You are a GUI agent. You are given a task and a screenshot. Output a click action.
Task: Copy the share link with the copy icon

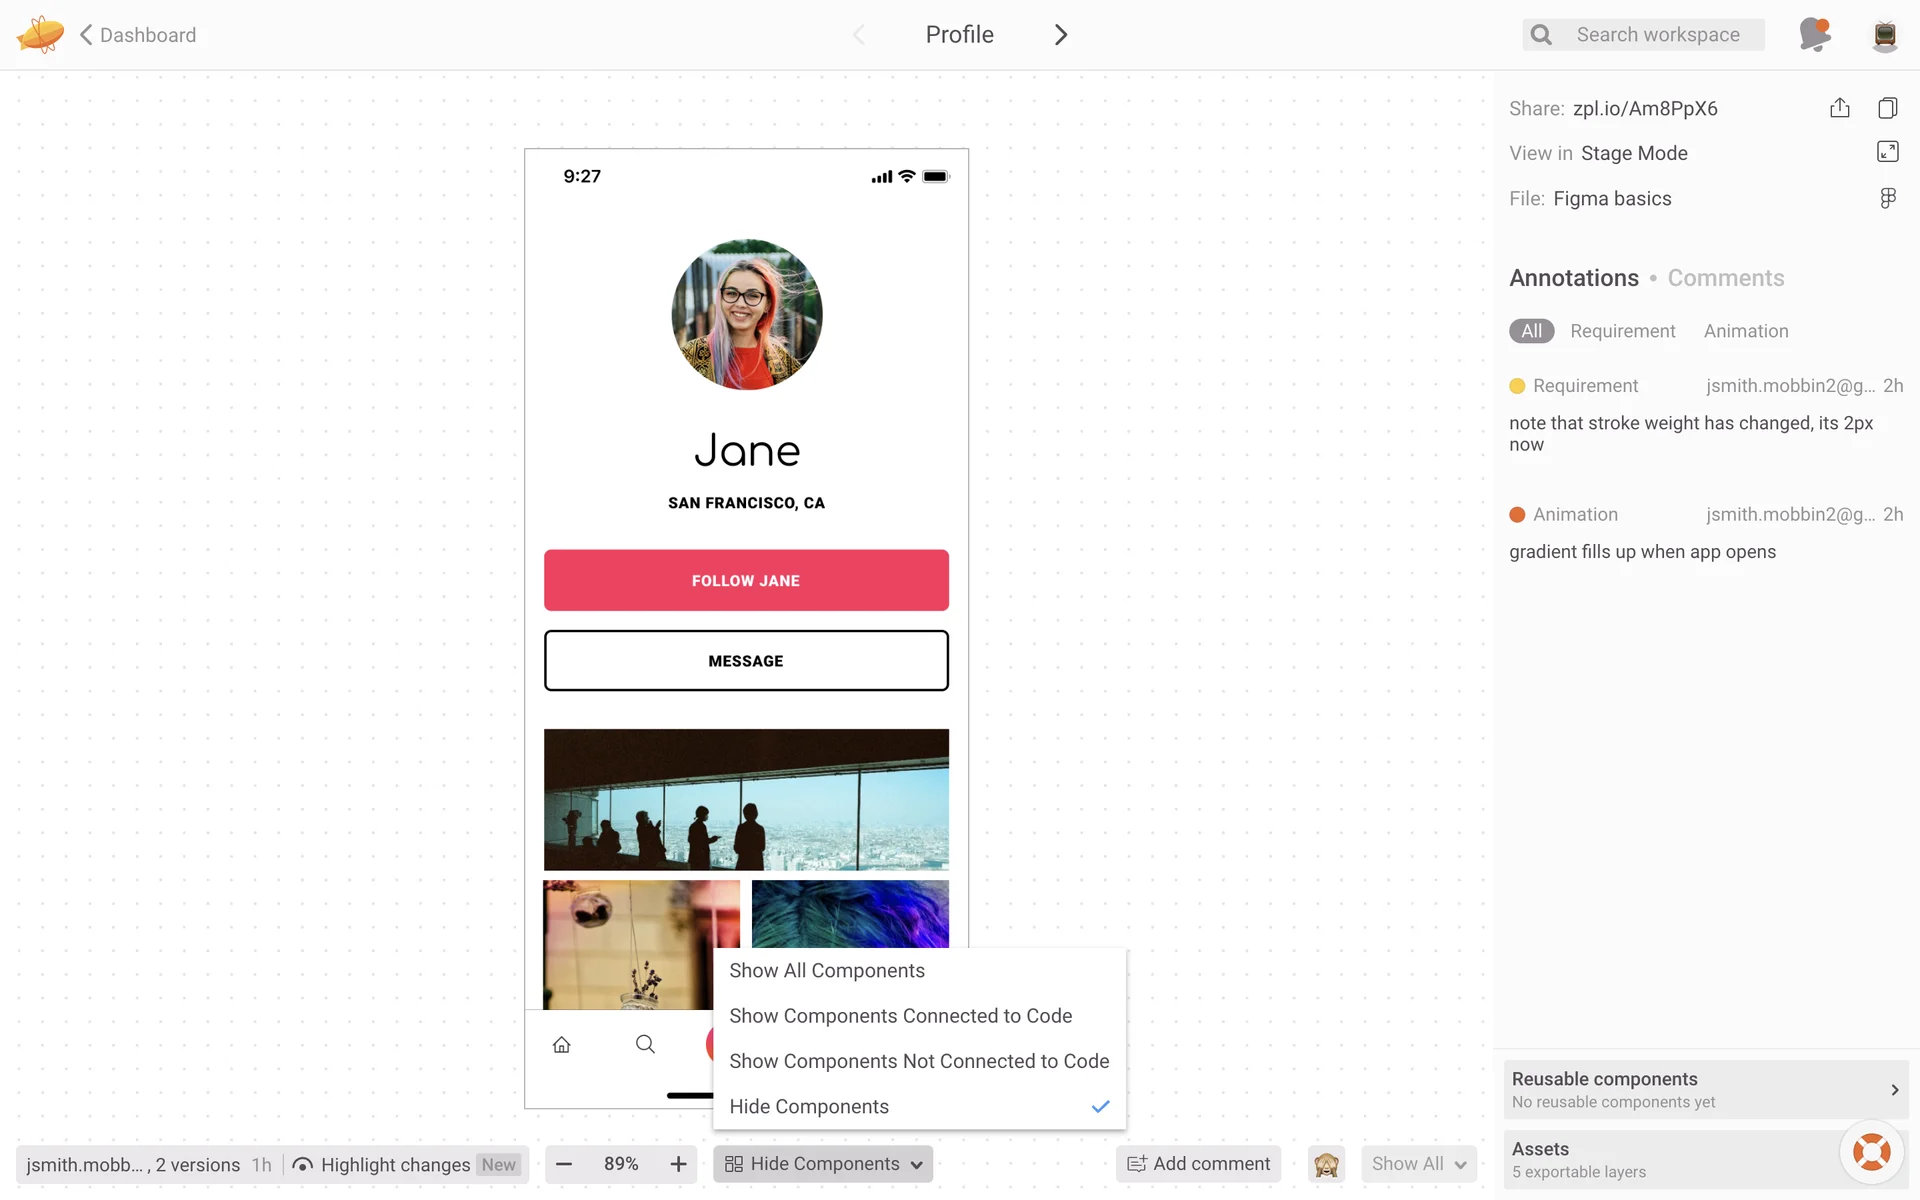[x=1887, y=108]
